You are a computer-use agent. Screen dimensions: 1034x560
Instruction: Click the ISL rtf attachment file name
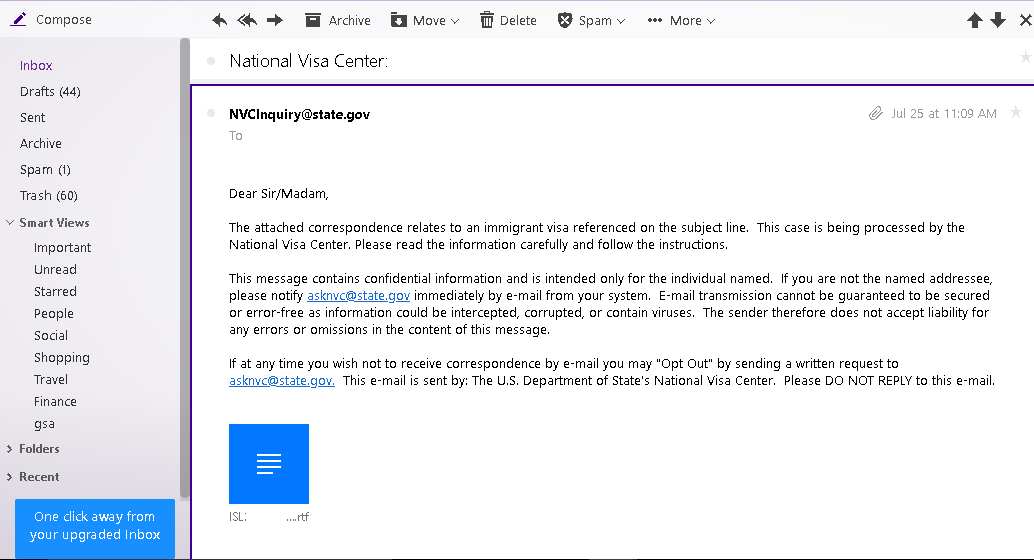[x=268, y=516]
